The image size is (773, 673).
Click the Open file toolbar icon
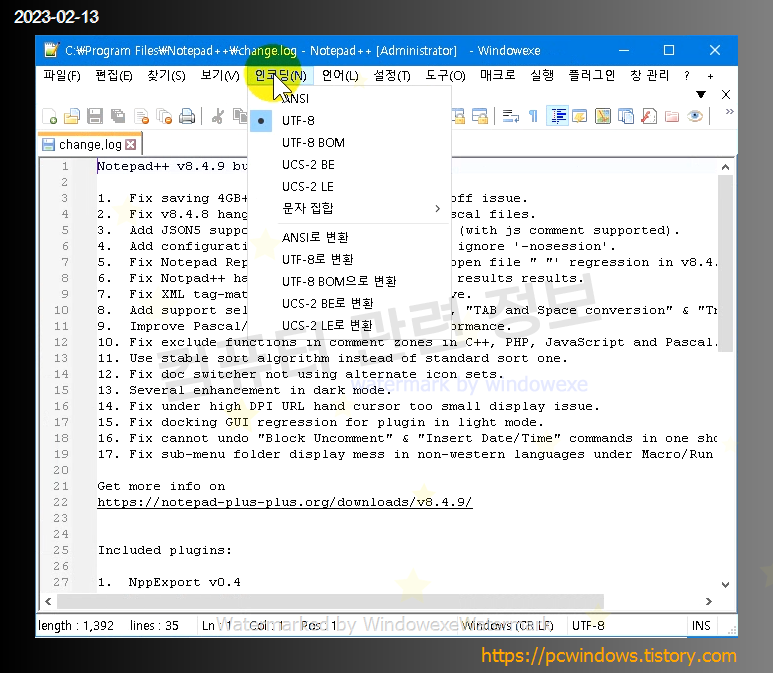72,117
